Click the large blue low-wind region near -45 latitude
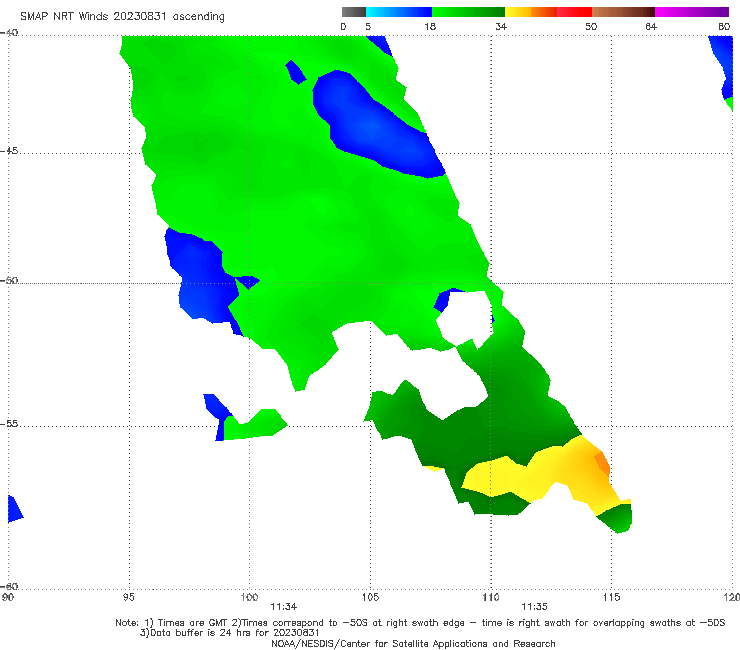This screenshot has height=650, width=740. click(x=378, y=125)
